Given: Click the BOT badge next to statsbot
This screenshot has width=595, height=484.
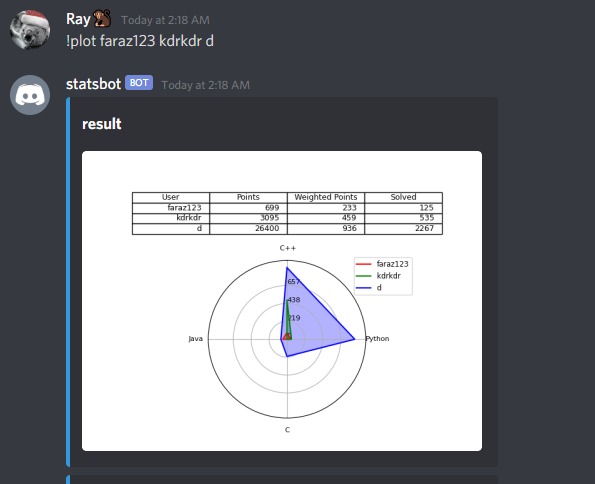Looking at the screenshot, I should tap(139, 83).
